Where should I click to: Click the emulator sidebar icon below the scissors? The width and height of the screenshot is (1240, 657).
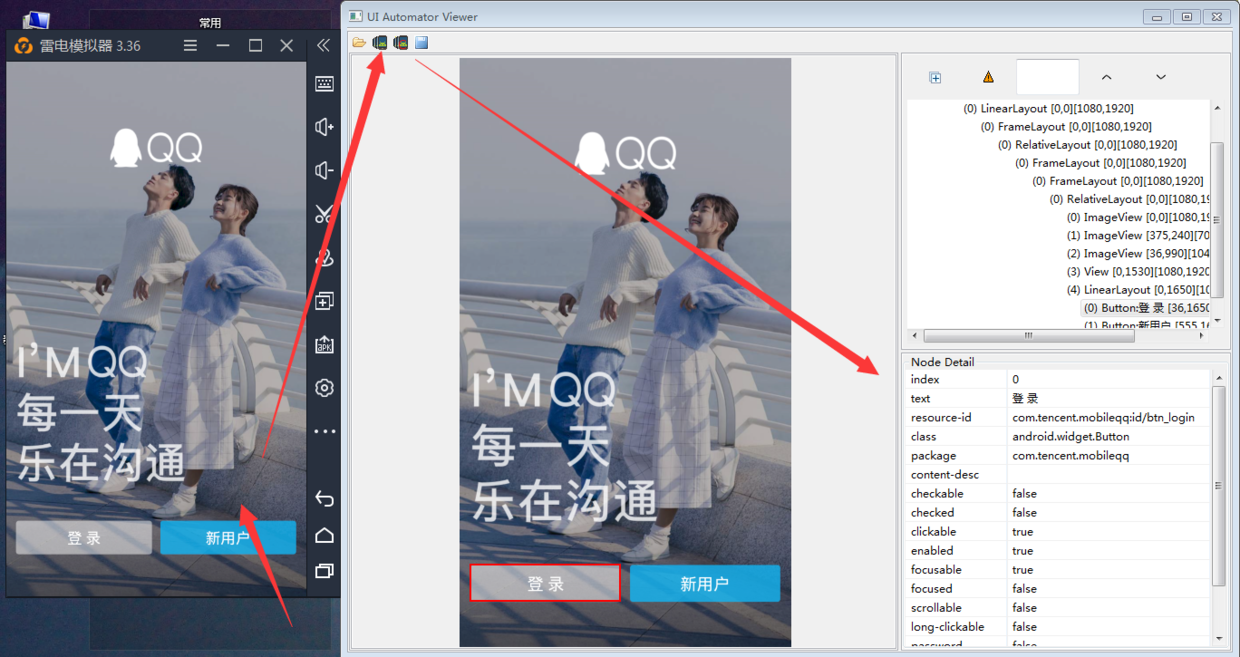click(x=324, y=257)
